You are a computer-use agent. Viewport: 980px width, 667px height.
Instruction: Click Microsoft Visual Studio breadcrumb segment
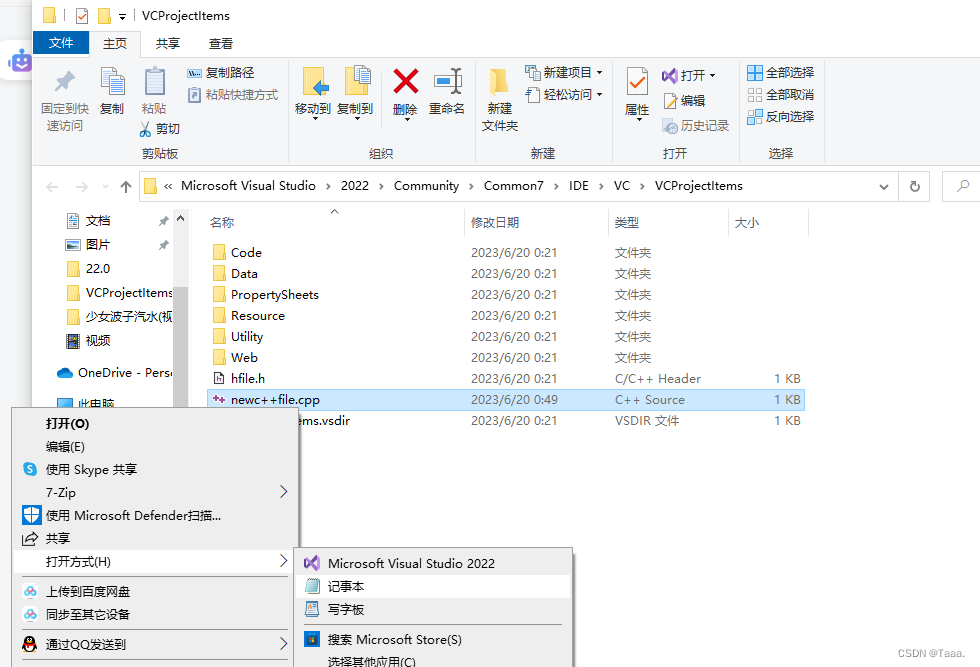[248, 186]
